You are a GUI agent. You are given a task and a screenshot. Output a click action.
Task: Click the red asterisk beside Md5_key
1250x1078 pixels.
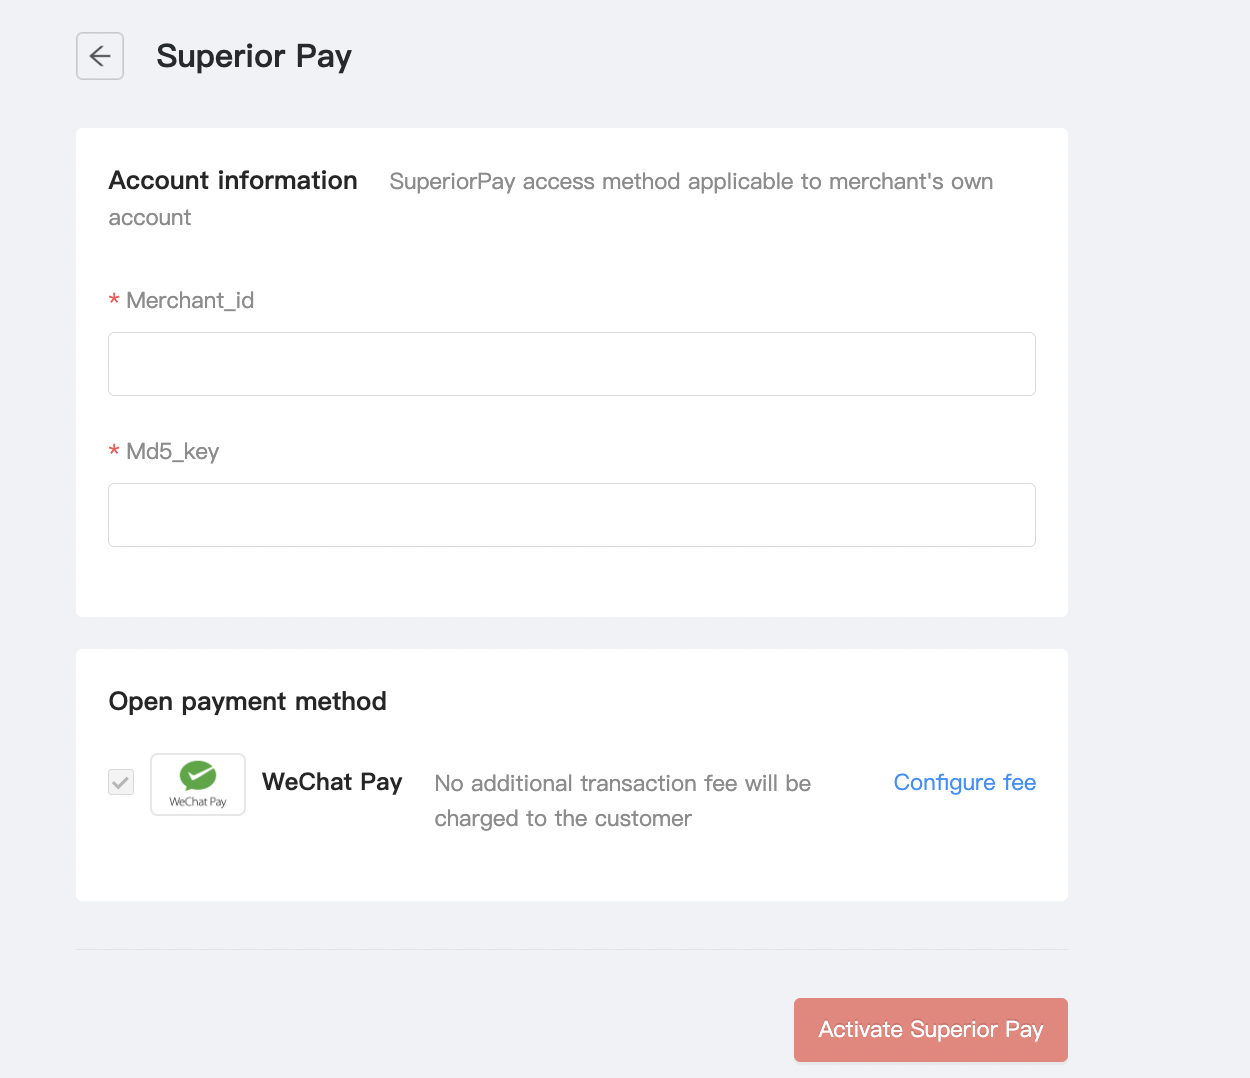coord(114,452)
